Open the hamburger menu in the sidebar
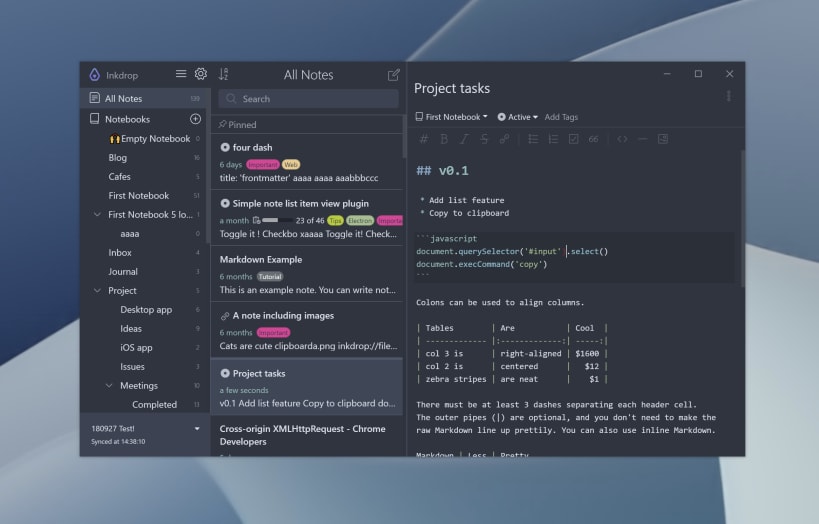The width and height of the screenshot is (819, 524). [181, 74]
